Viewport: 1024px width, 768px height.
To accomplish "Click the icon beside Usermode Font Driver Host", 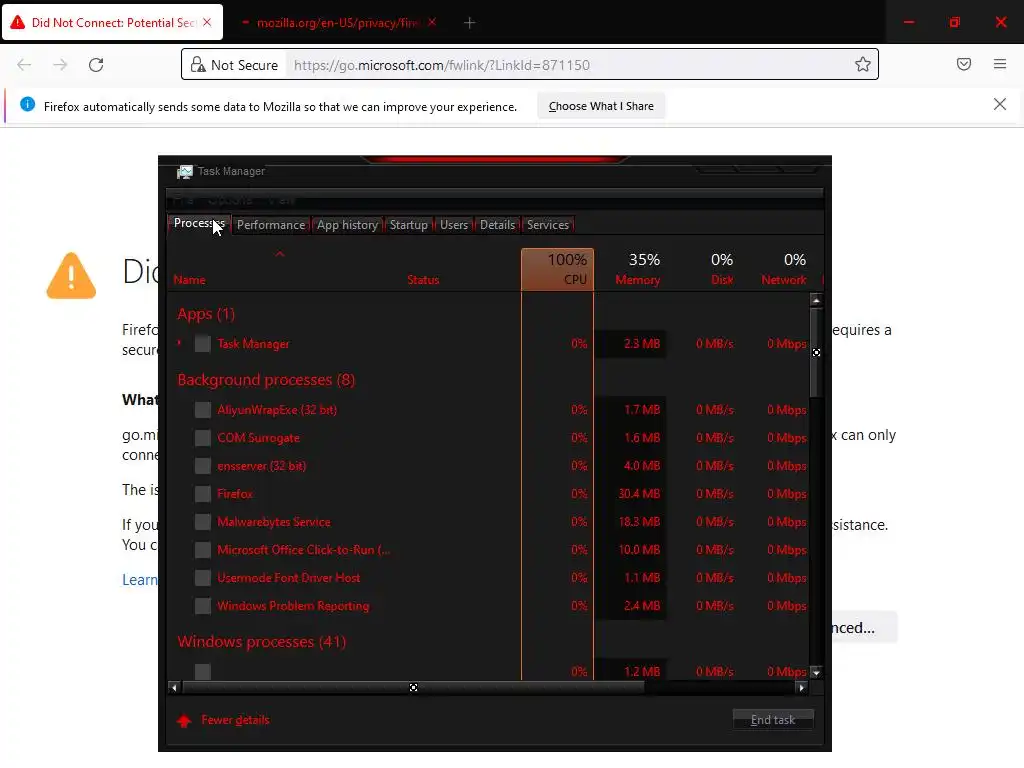I will coord(202,579).
